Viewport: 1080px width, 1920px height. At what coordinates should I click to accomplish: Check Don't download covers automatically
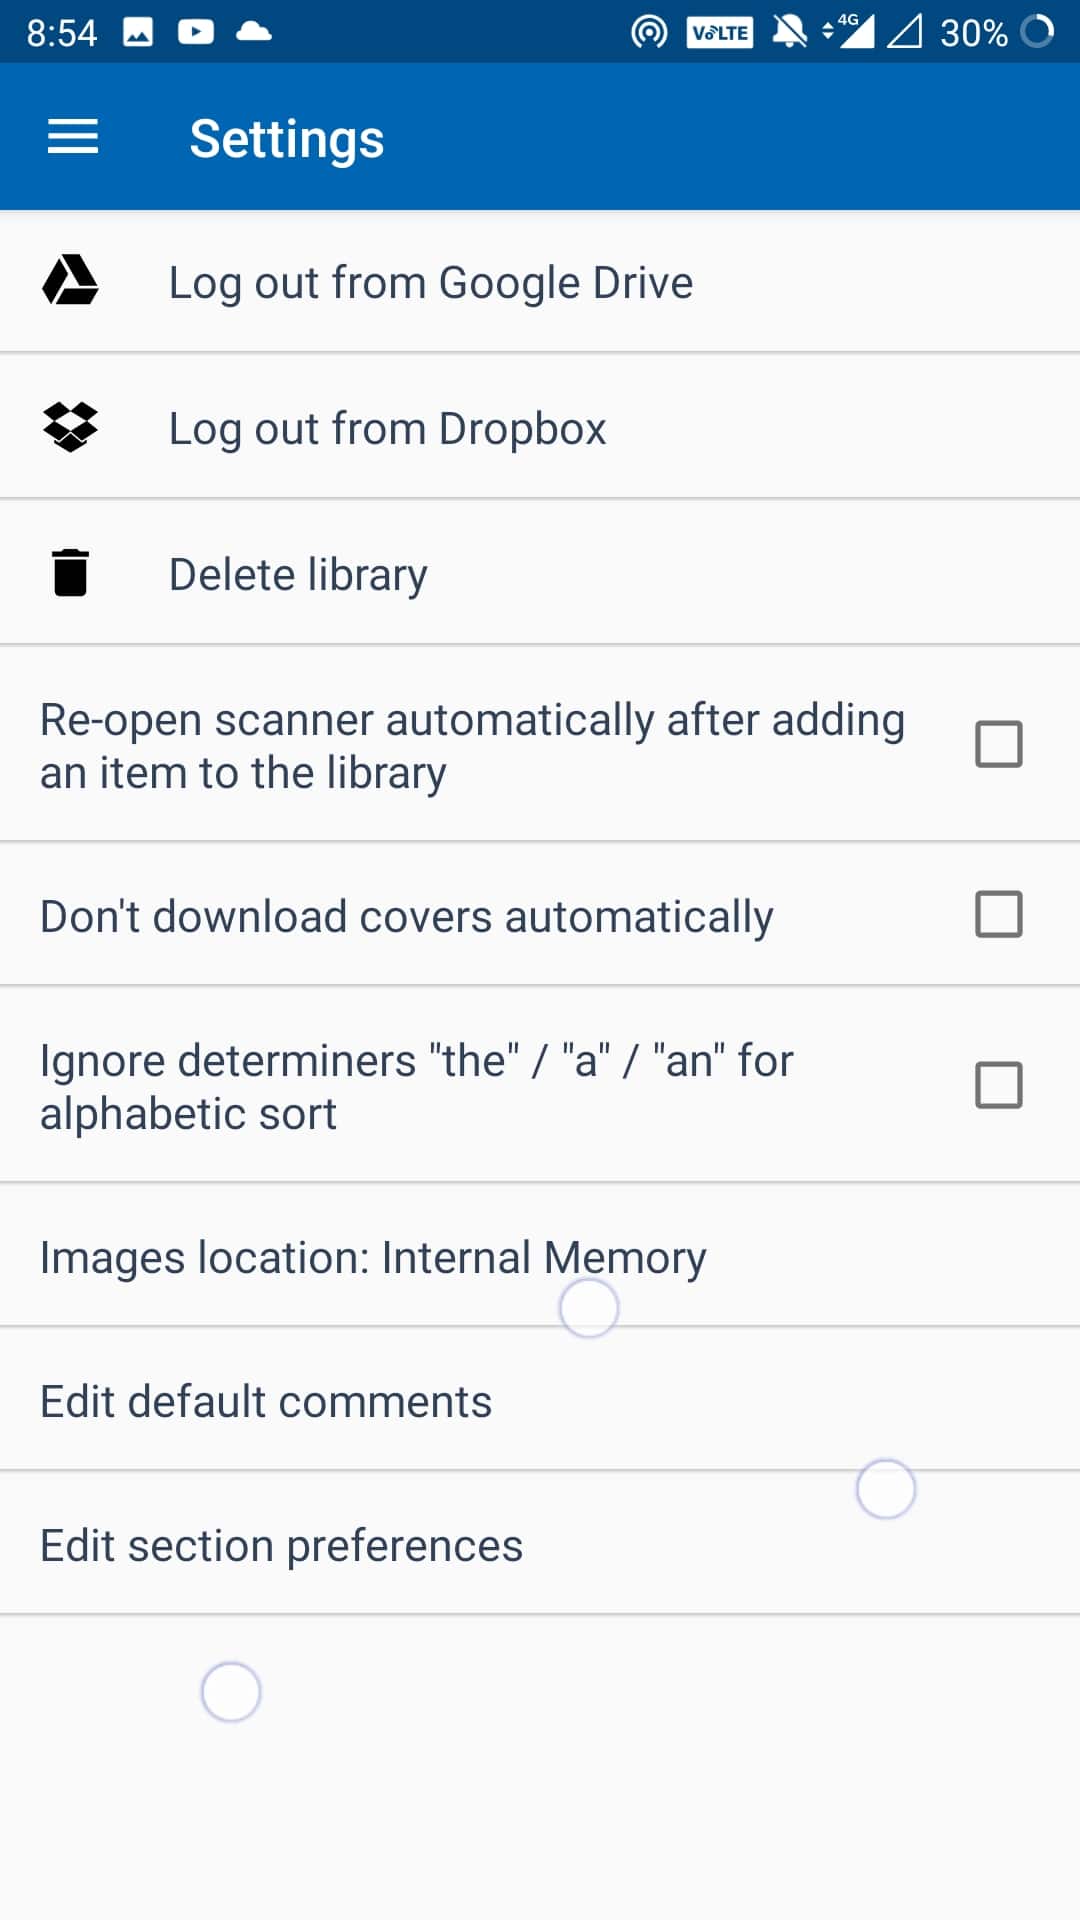pos(998,914)
